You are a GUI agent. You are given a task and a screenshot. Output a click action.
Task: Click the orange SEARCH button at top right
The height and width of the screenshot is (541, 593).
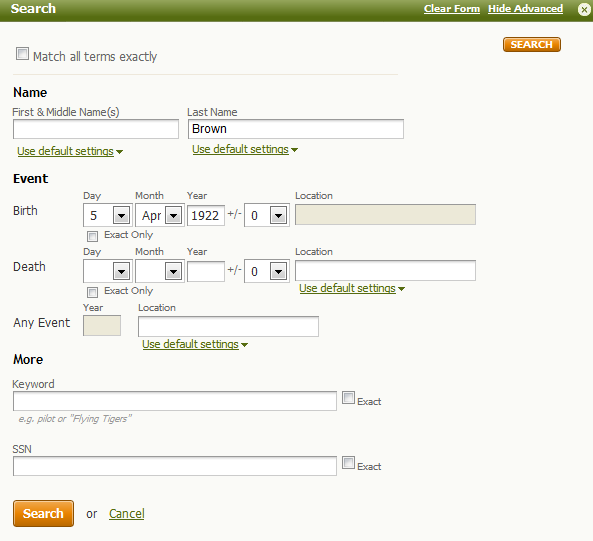[x=532, y=45]
